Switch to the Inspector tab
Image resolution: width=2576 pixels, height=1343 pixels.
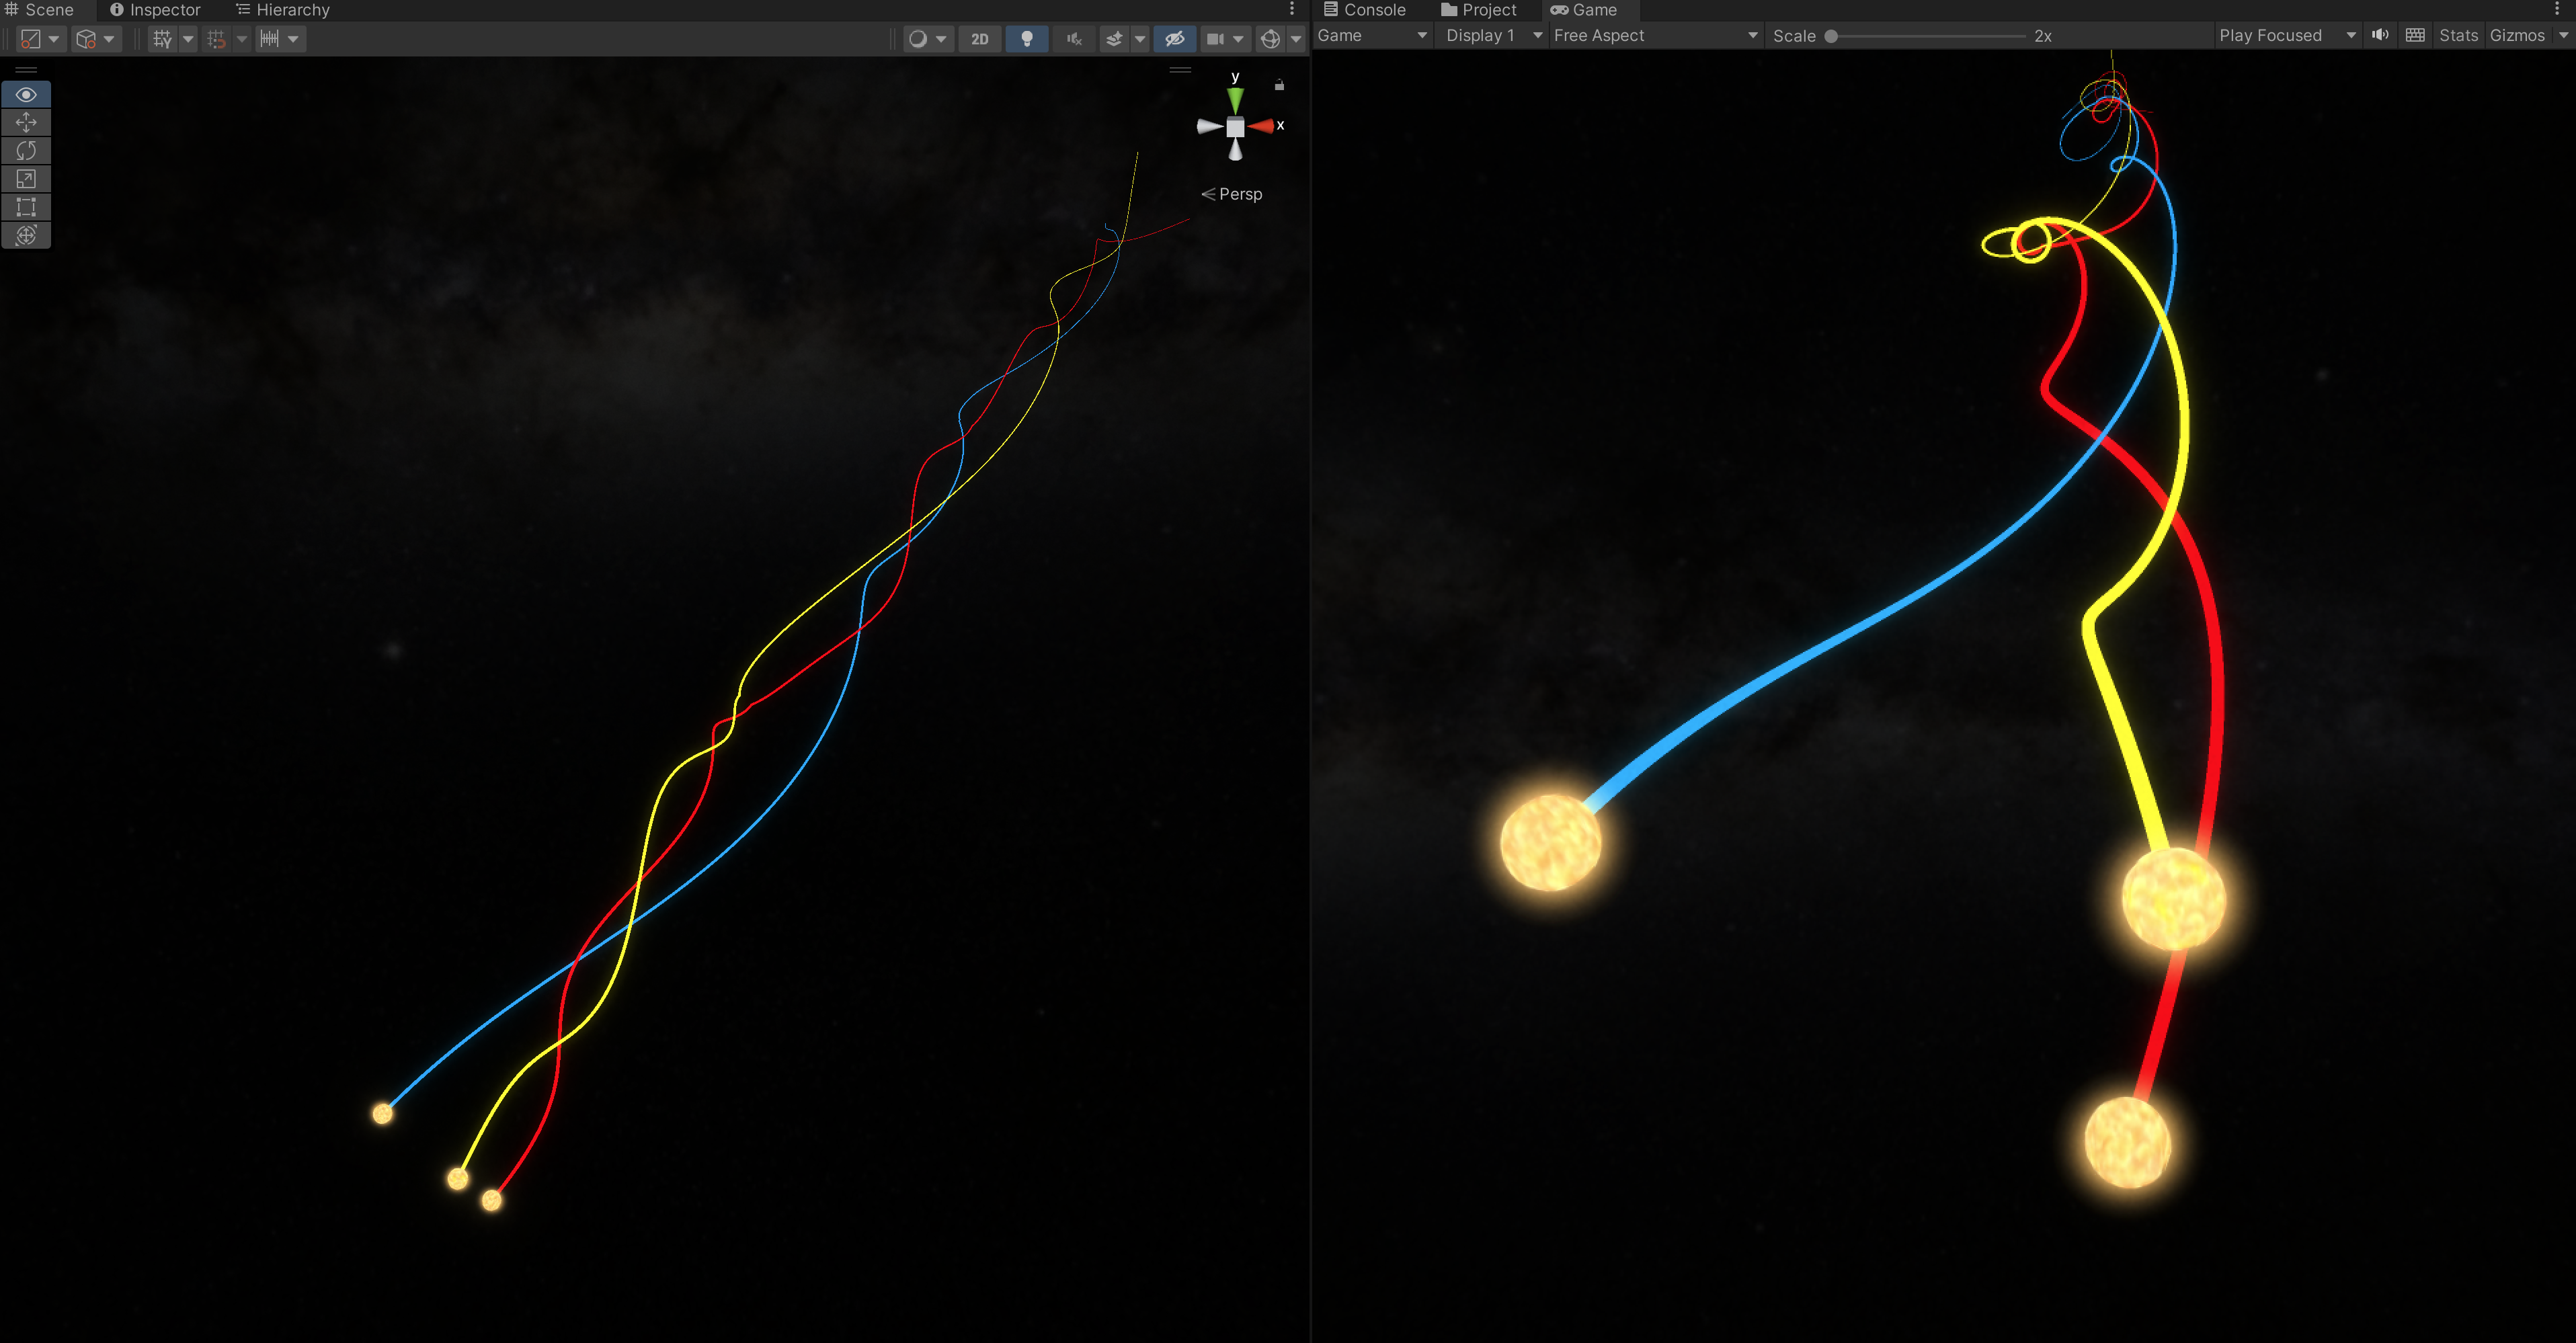pyautogui.click(x=155, y=10)
